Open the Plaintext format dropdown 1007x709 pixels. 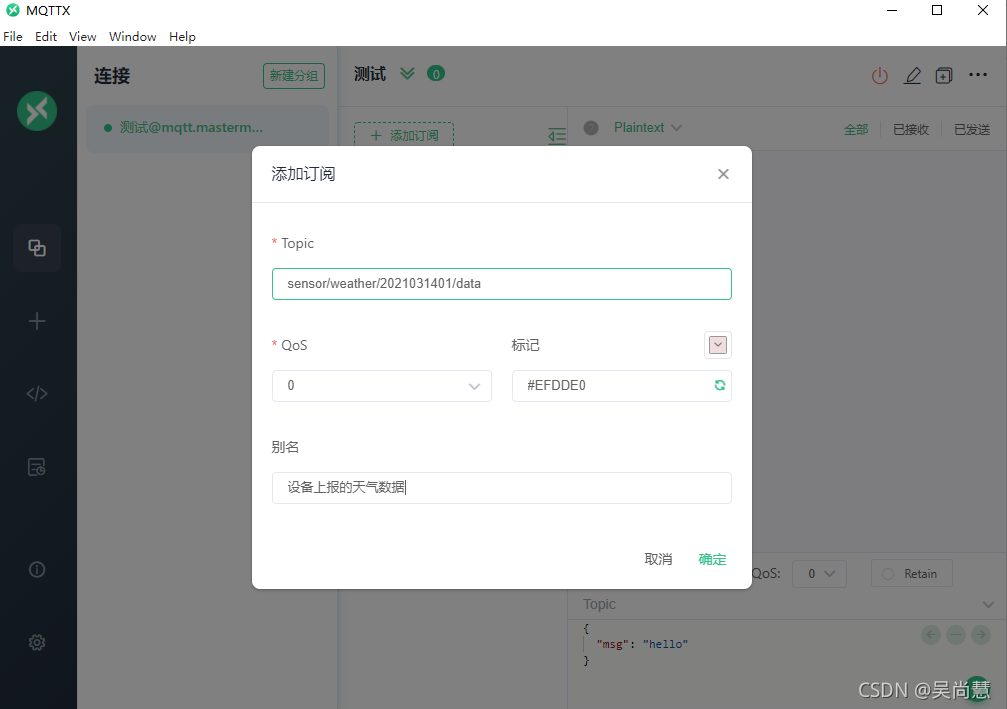(647, 128)
